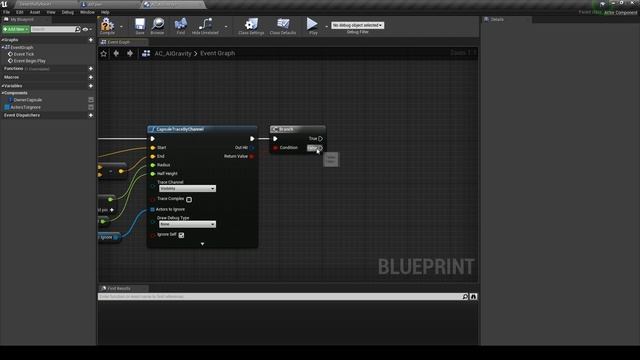Click the search magnifier in My Blueprint
640x360 pixels.
(x=78, y=29)
